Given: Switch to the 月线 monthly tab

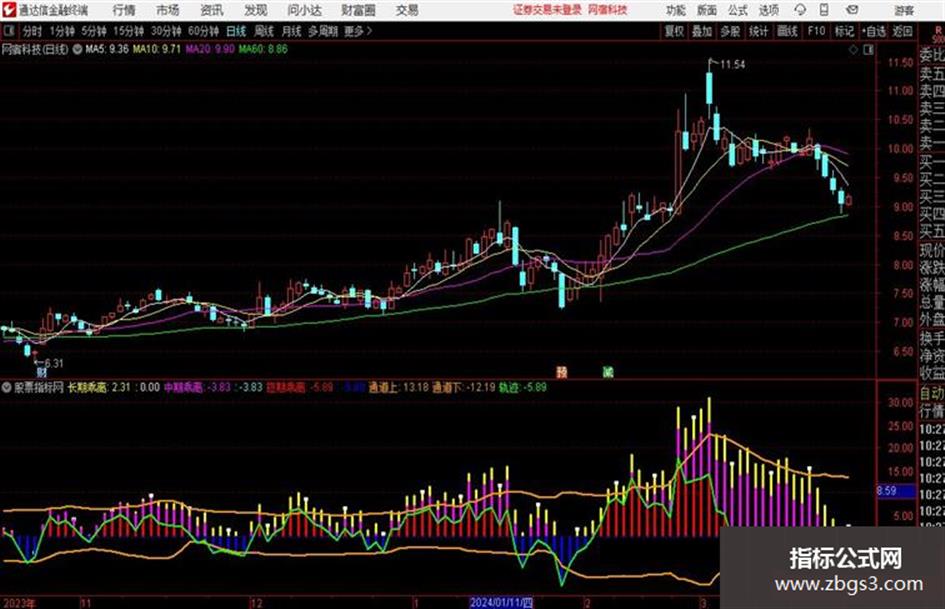Looking at the screenshot, I should 292,31.
